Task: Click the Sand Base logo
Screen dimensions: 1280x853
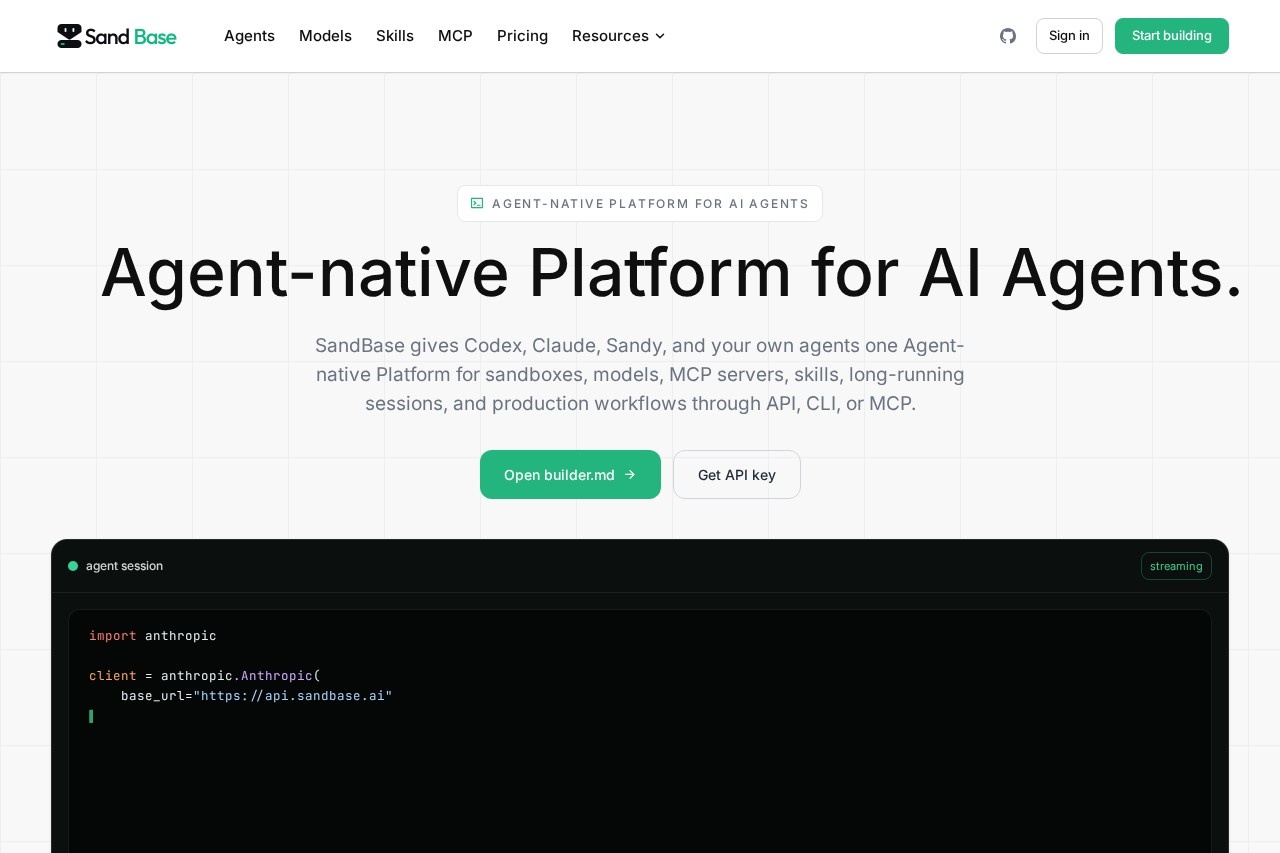Action: click(117, 36)
